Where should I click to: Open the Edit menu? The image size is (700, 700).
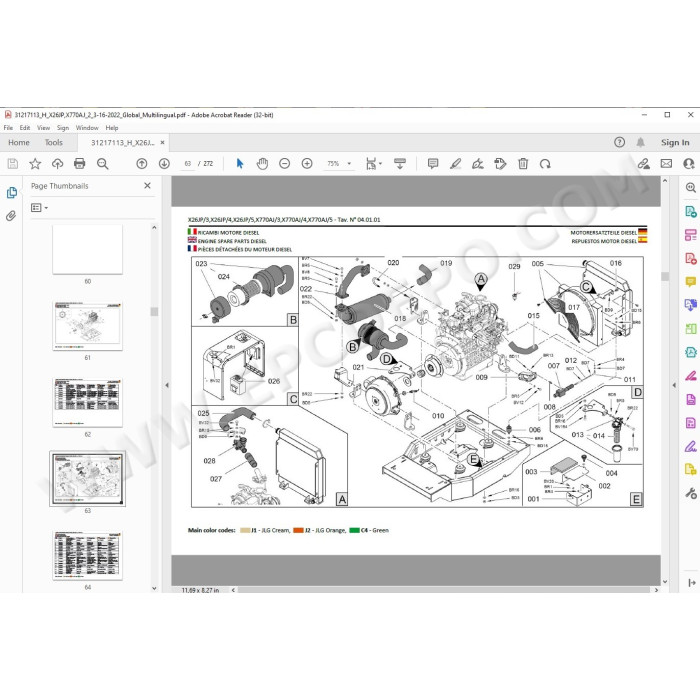25,128
